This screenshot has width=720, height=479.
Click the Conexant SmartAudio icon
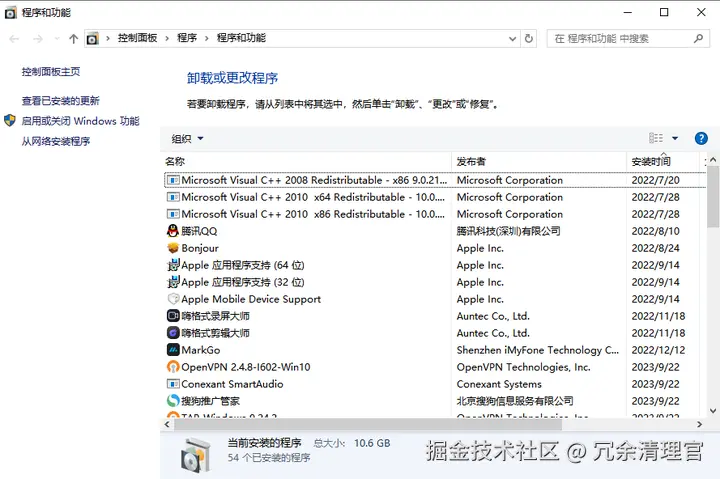pyautogui.click(x=173, y=384)
